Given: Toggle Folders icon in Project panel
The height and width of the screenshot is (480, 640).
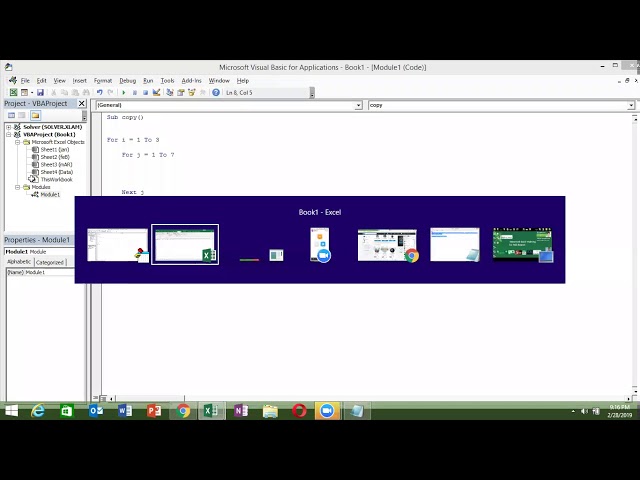Looking at the screenshot, I should (x=36, y=116).
